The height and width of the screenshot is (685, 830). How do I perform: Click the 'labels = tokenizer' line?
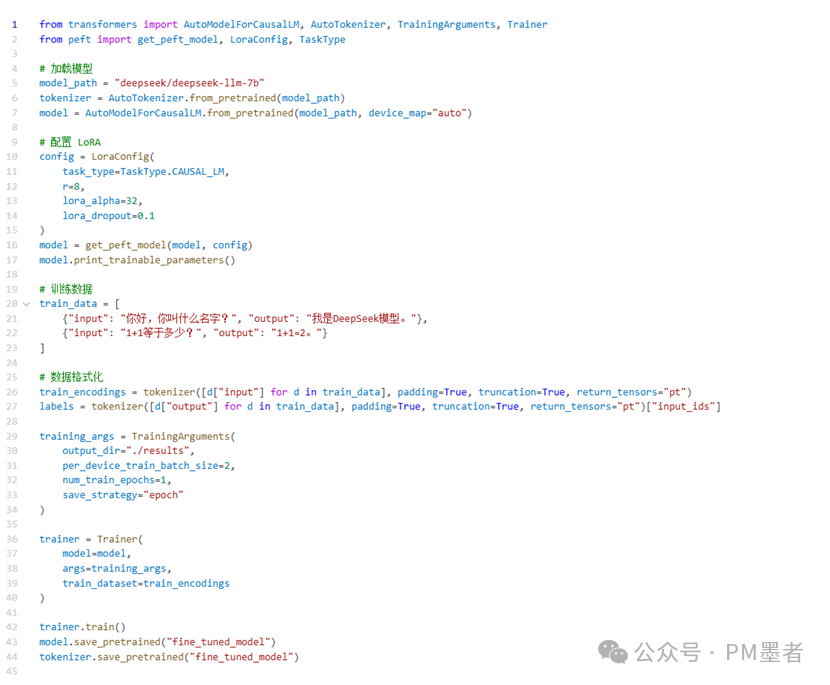(x=380, y=407)
